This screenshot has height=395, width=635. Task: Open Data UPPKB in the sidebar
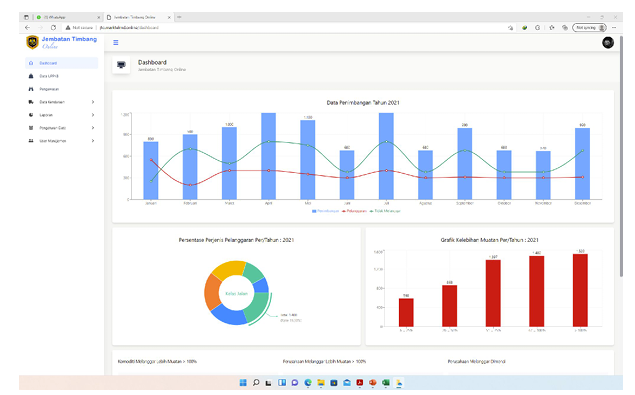pyautogui.click(x=62, y=76)
